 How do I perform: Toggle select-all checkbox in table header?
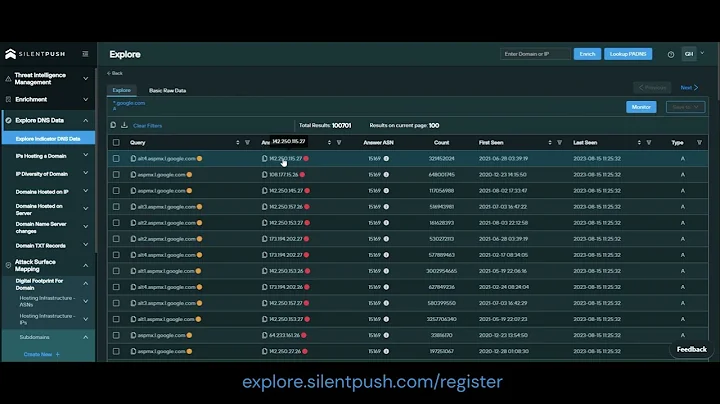click(116, 142)
